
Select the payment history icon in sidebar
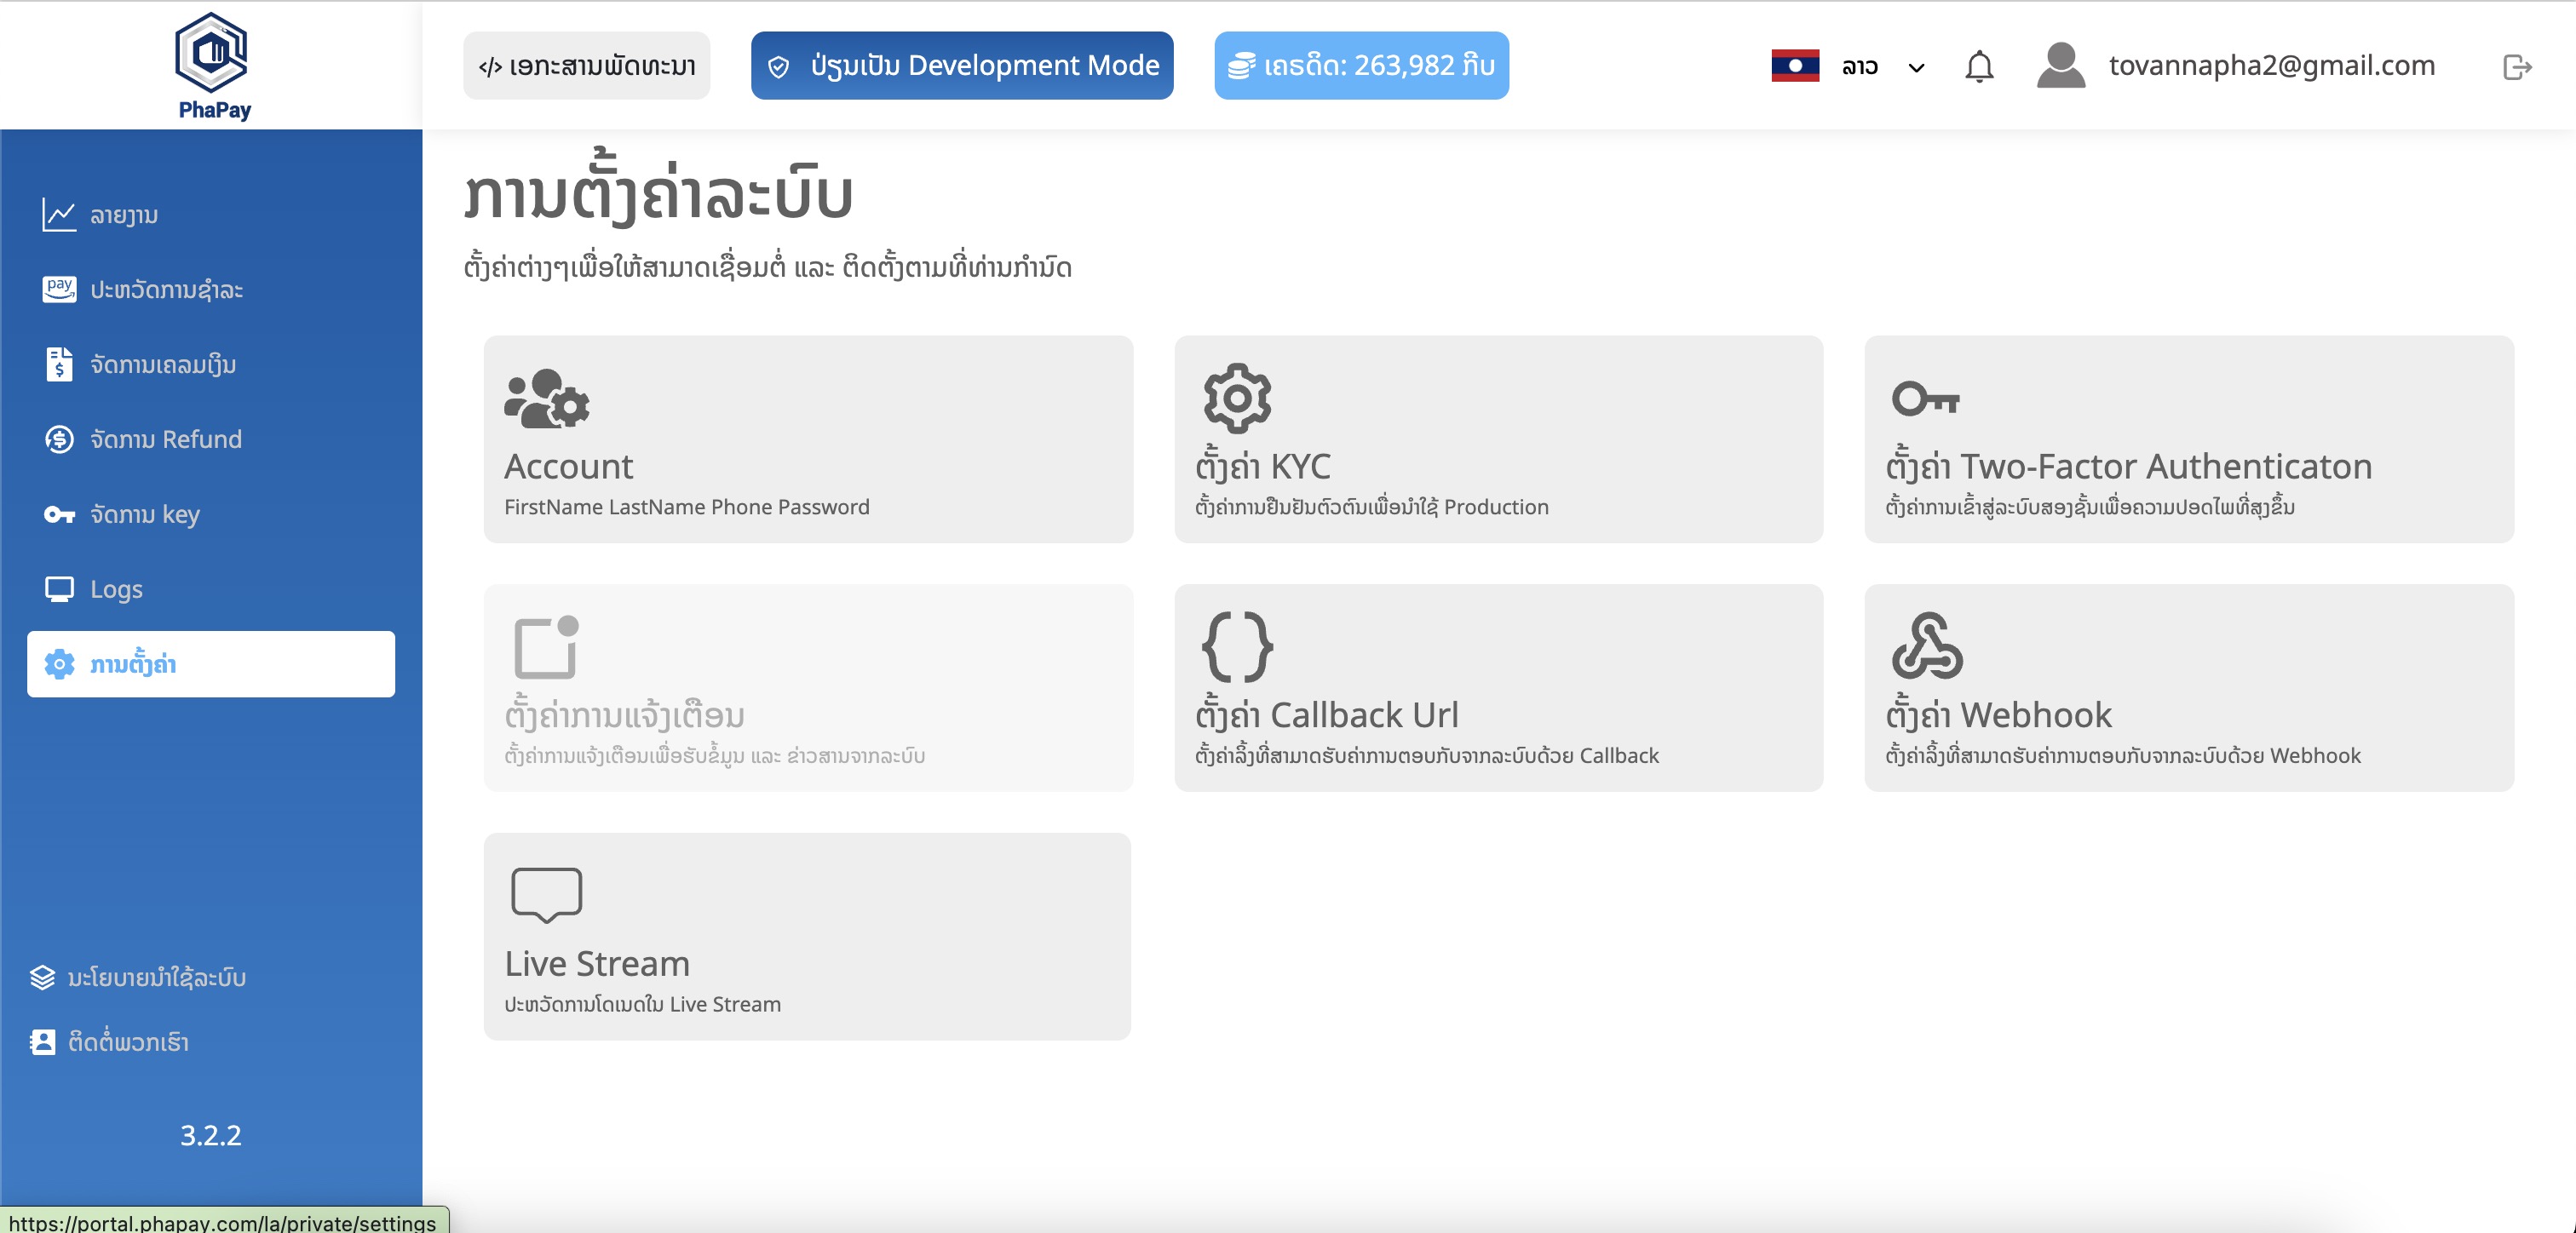coord(61,289)
